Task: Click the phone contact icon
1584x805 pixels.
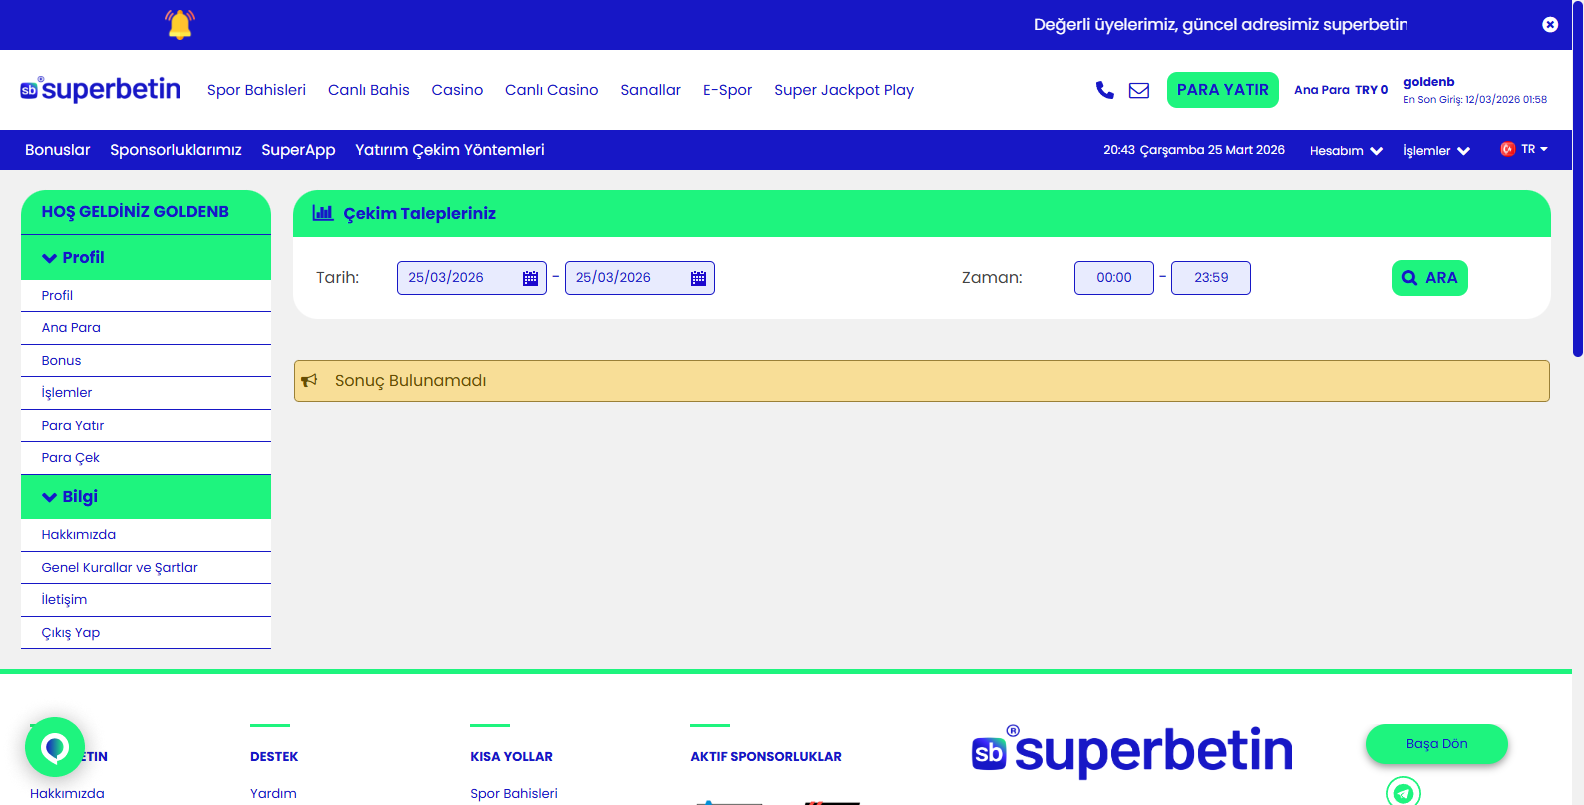Action: click(1104, 90)
